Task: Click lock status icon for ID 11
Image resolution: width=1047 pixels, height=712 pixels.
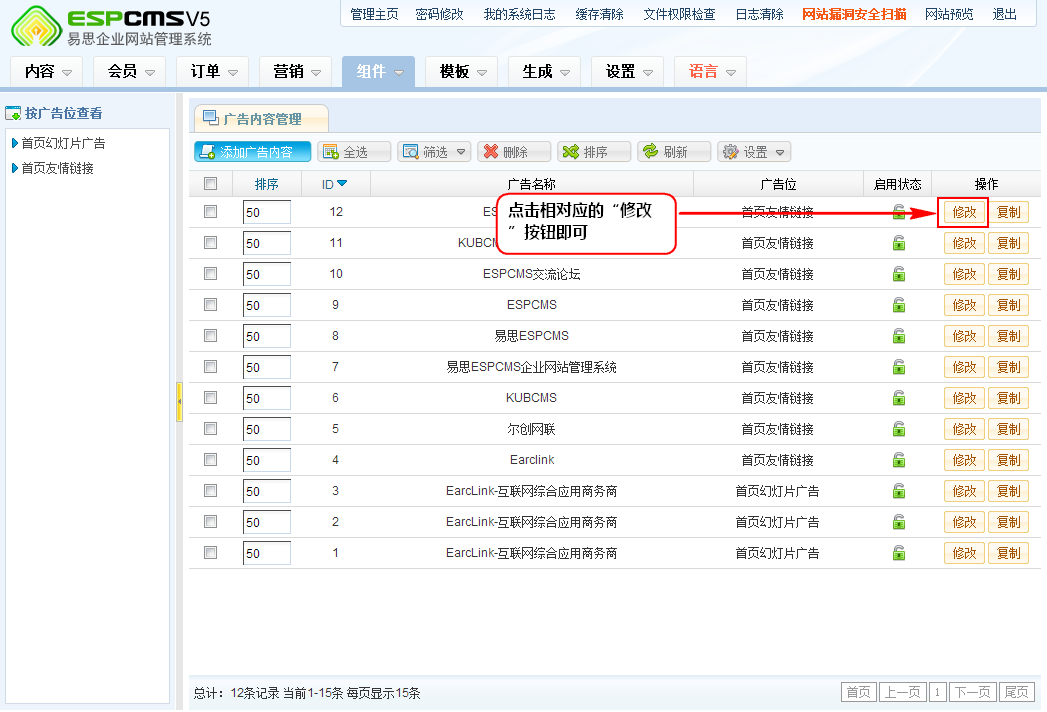Action: [899, 243]
